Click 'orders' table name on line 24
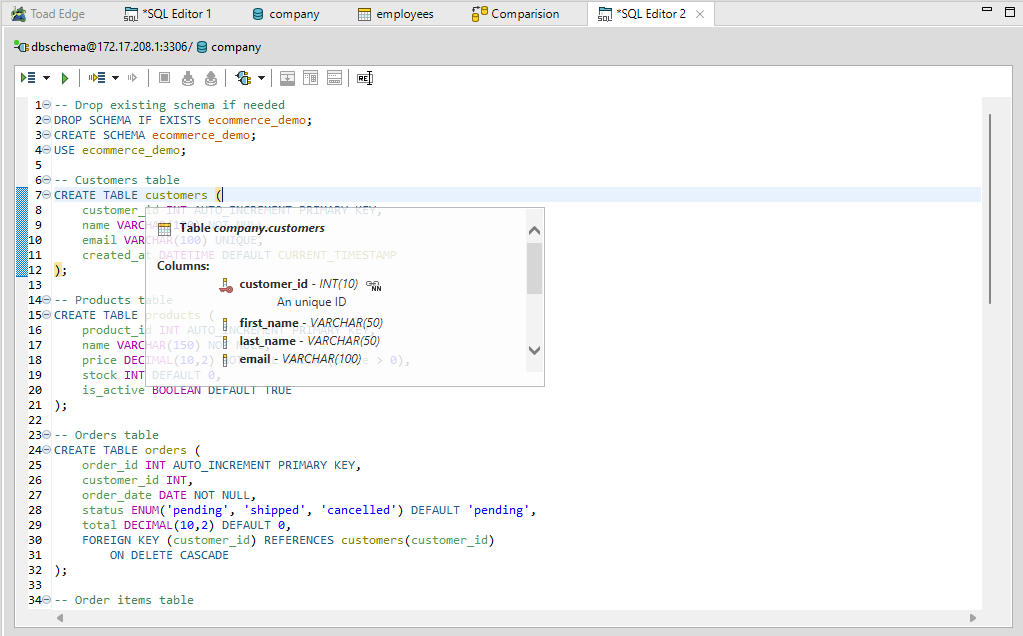The image size is (1023, 636). 166,450
